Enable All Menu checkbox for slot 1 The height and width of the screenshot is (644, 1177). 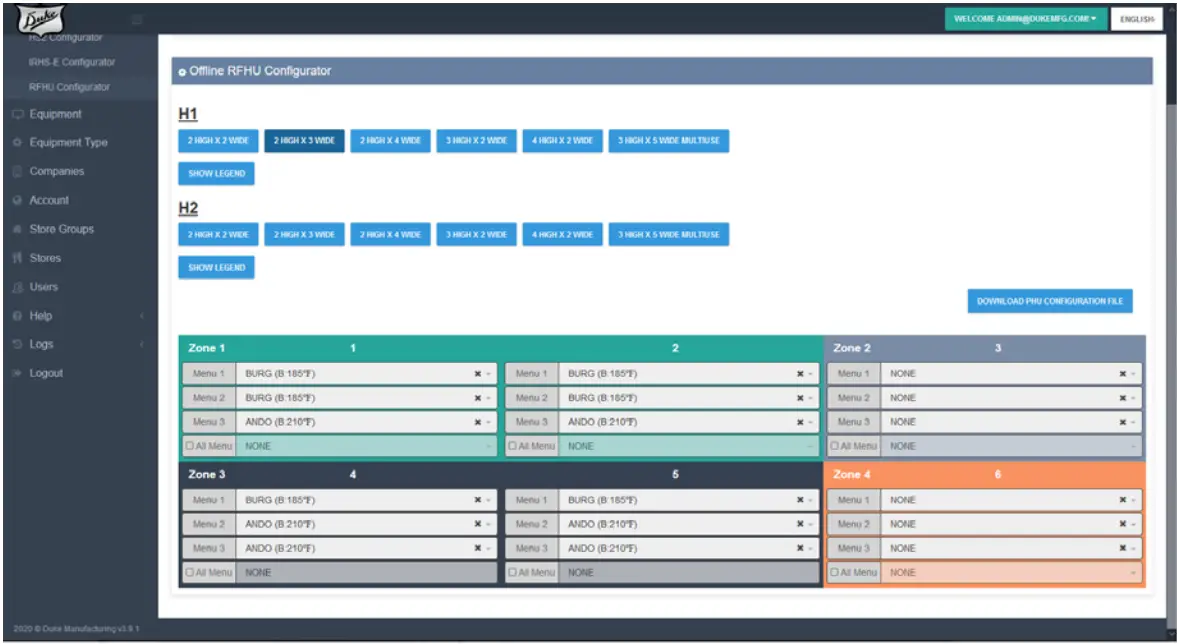point(190,446)
